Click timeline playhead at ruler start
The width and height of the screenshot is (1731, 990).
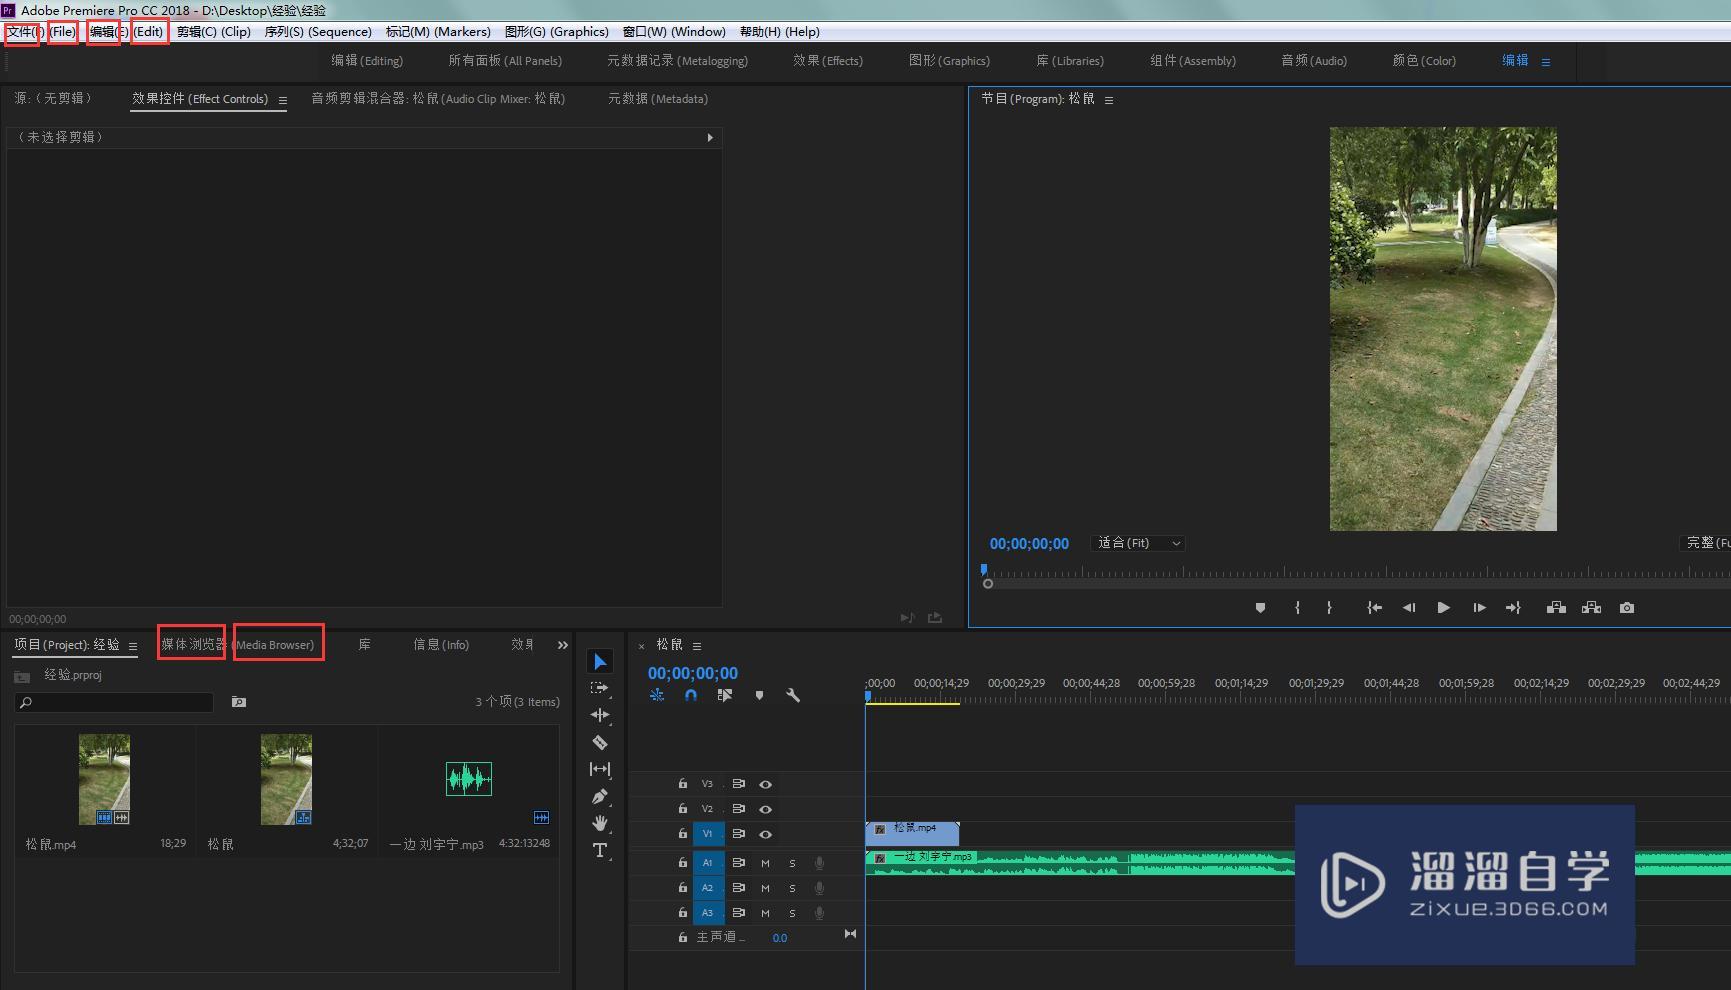click(x=868, y=696)
